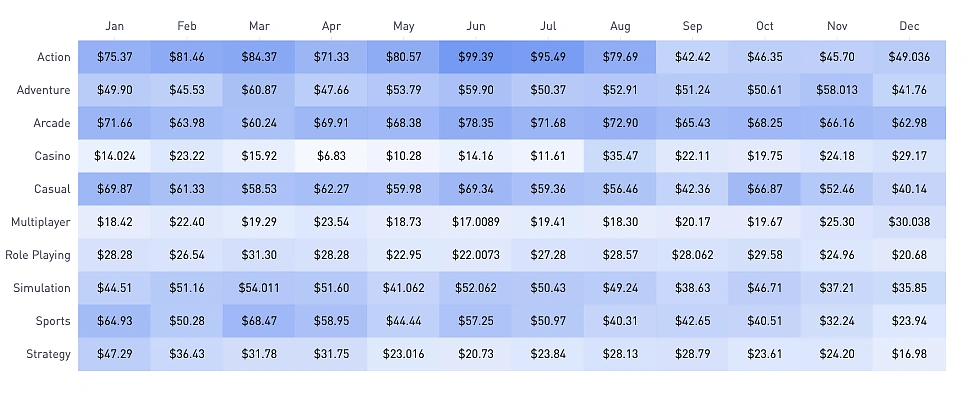Select Casino August cell $35.47
The image size is (974, 393).
[x=620, y=156]
